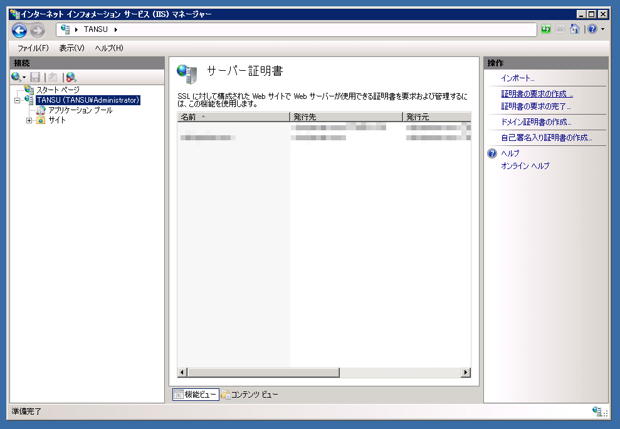Open the 表示(V) menu
The image size is (620, 429).
pyautogui.click(x=72, y=48)
